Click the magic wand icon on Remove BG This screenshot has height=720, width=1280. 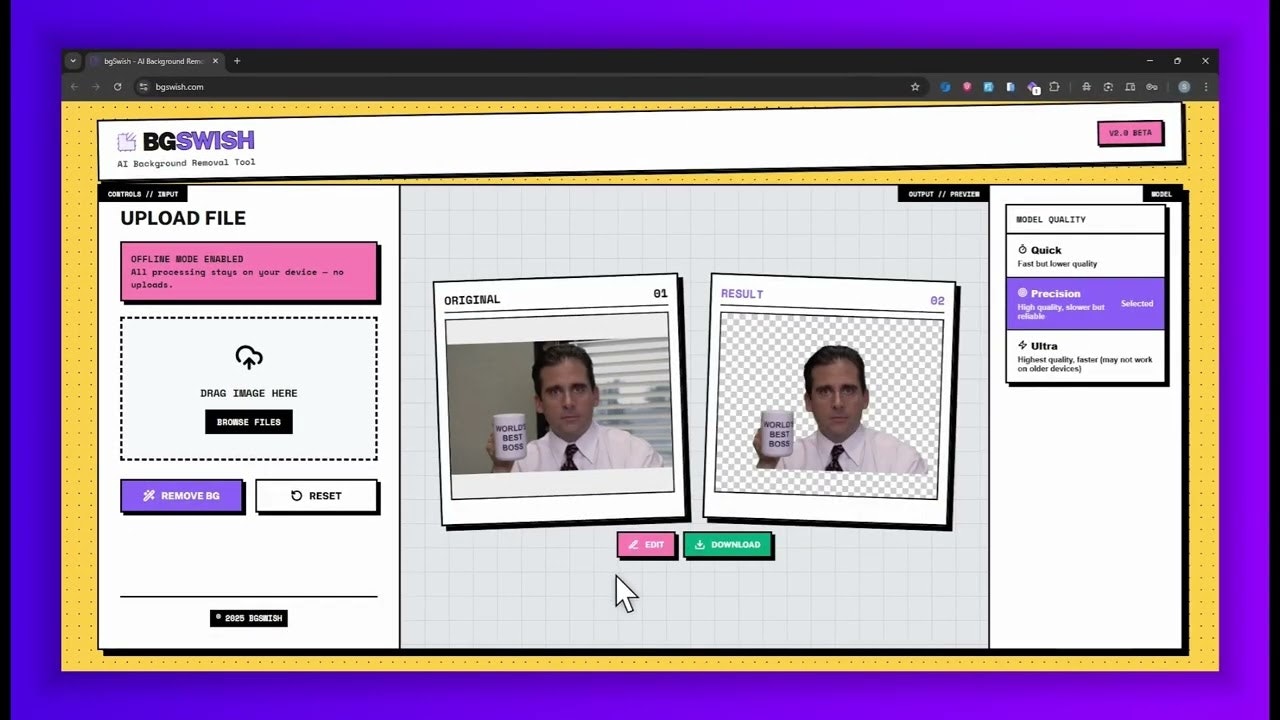[x=149, y=496]
